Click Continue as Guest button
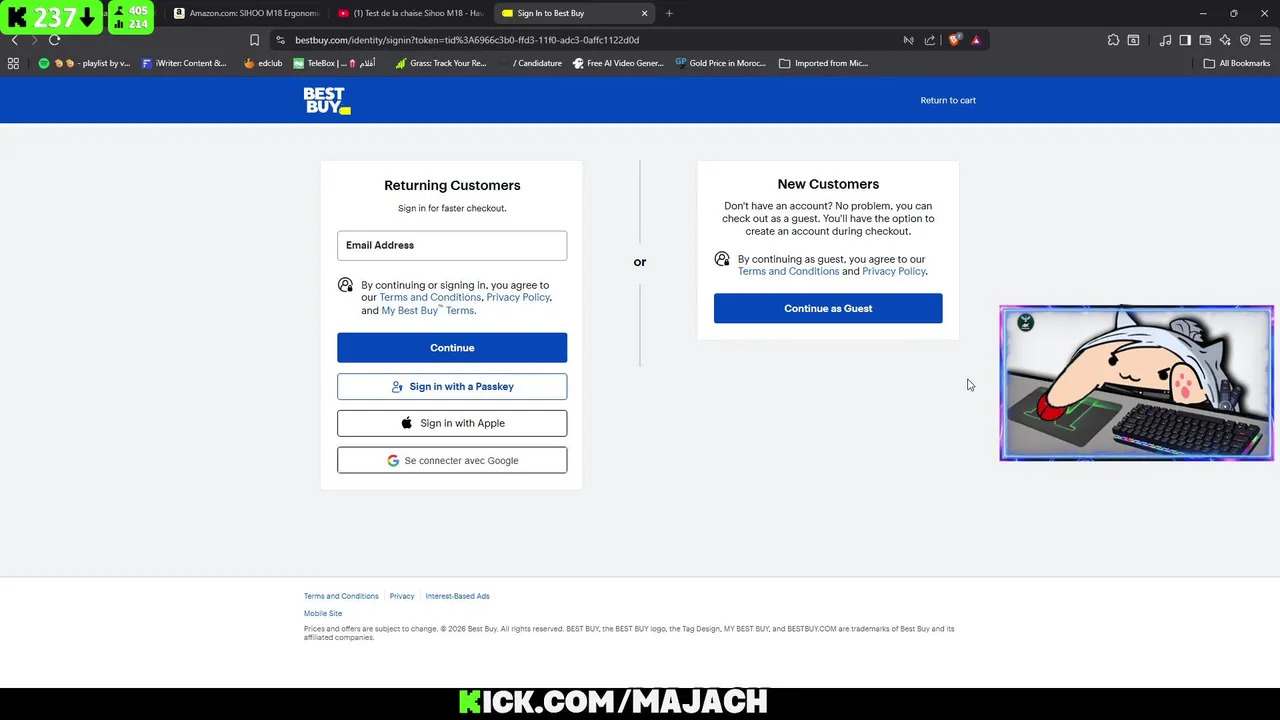The width and height of the screenshot is (1280, 720). pos(828,308)
